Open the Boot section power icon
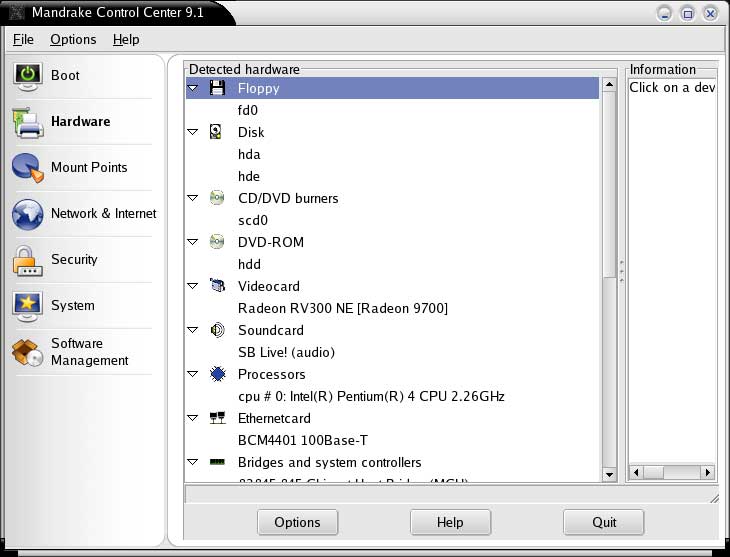Screen dimensions: 730x557 [28, 76]
